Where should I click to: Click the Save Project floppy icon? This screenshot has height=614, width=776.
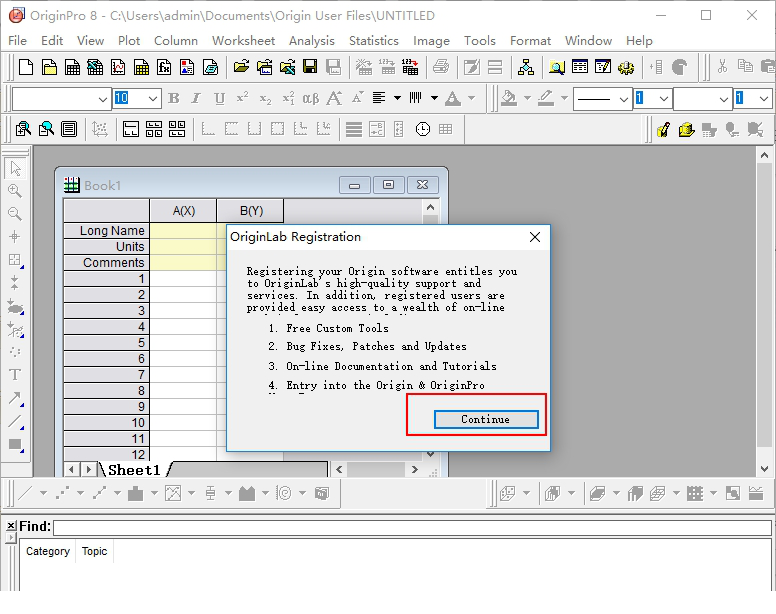(x=310, y=67)
